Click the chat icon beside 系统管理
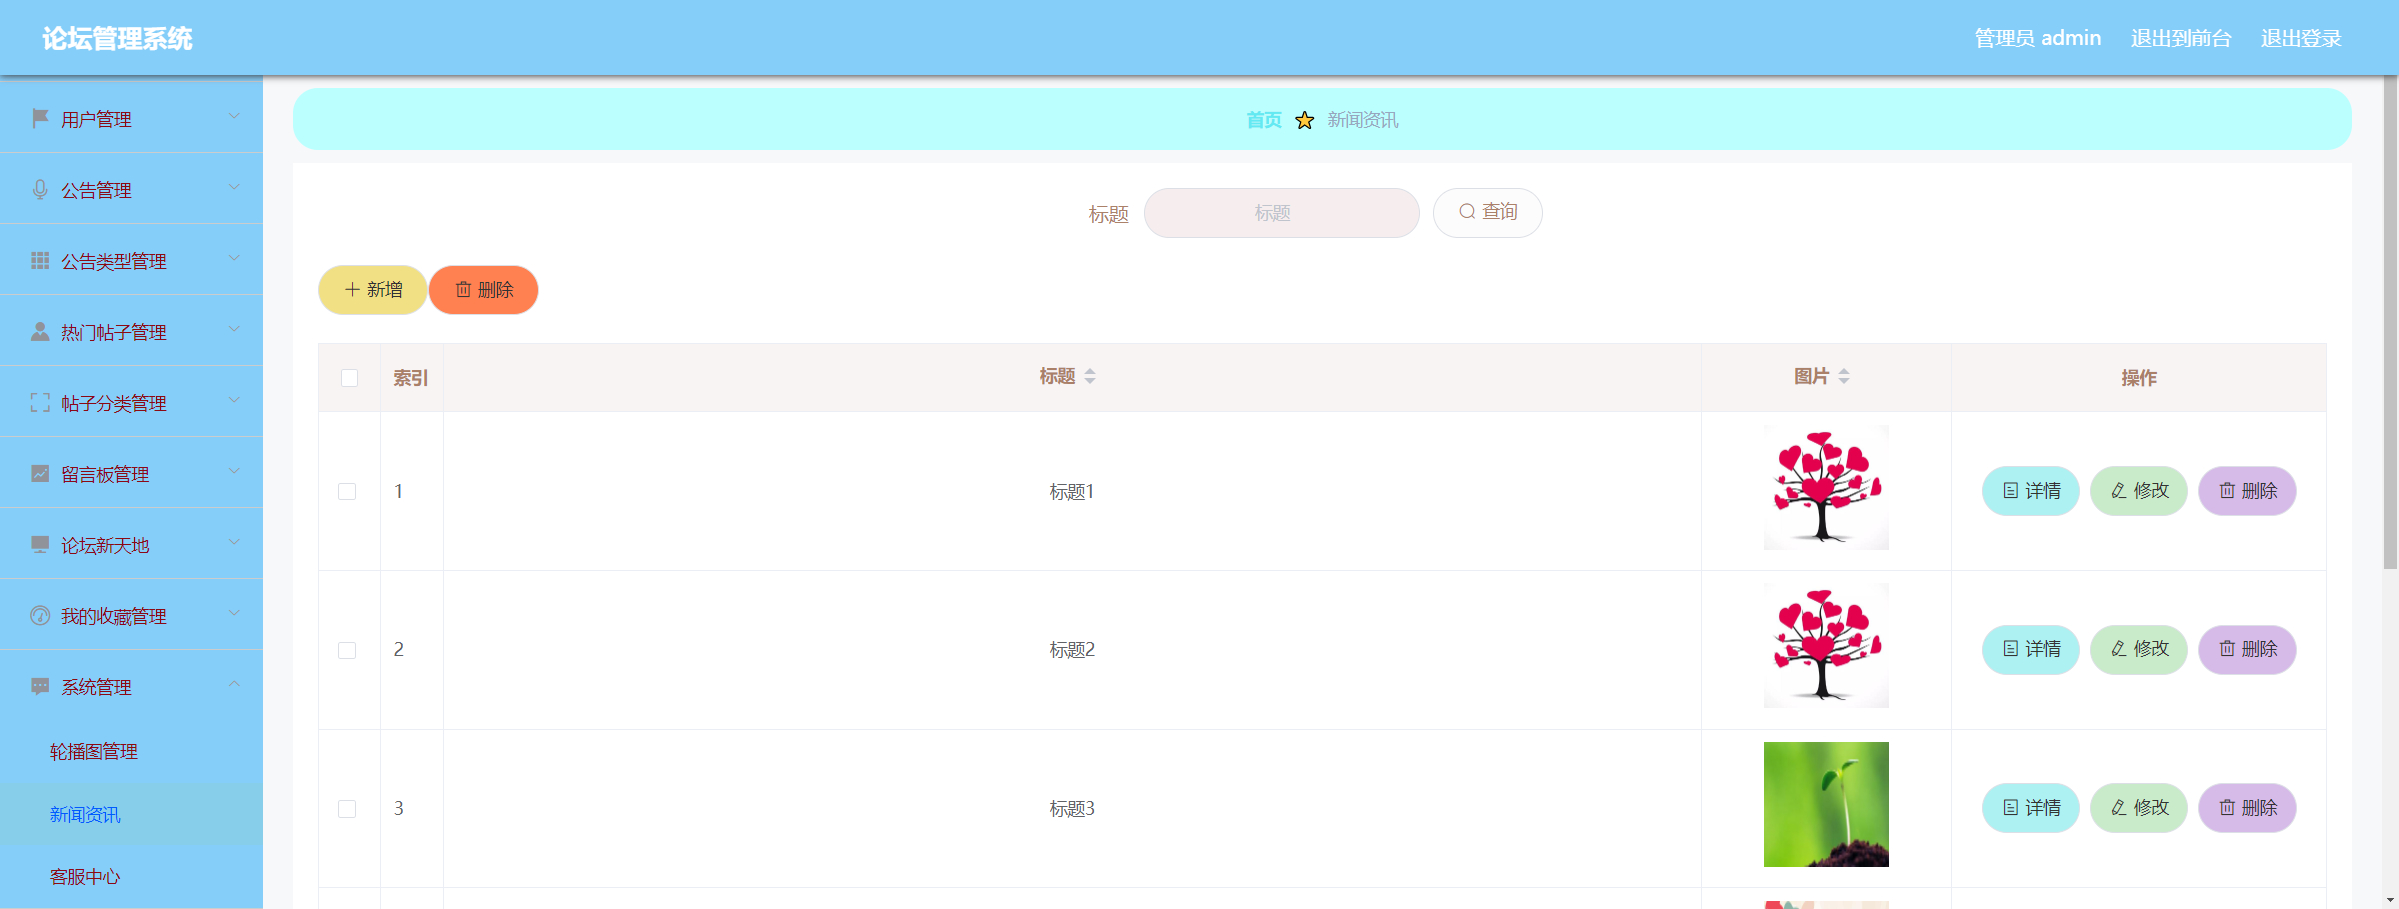 (40, 686)
